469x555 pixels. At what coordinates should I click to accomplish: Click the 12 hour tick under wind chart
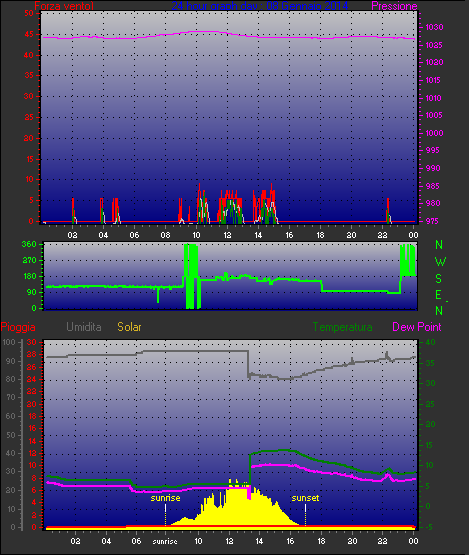click(x=227, y=235)
